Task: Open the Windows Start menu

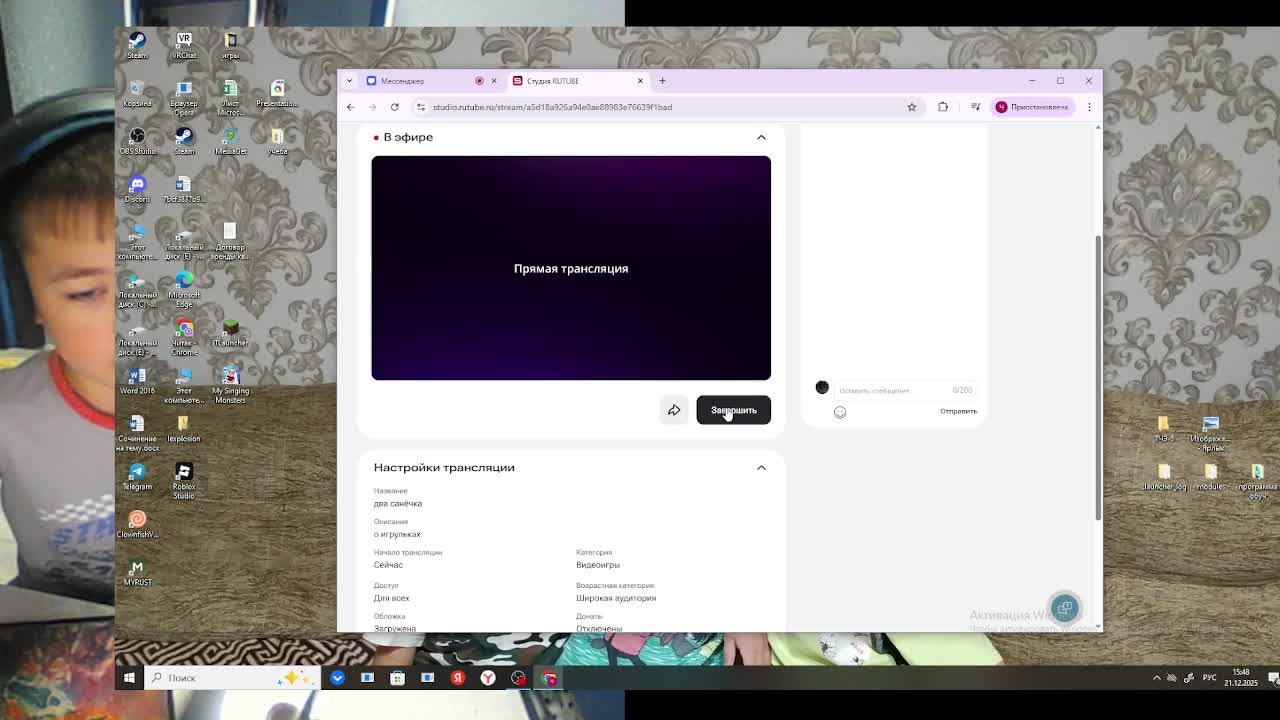Action: click(129, 678)
